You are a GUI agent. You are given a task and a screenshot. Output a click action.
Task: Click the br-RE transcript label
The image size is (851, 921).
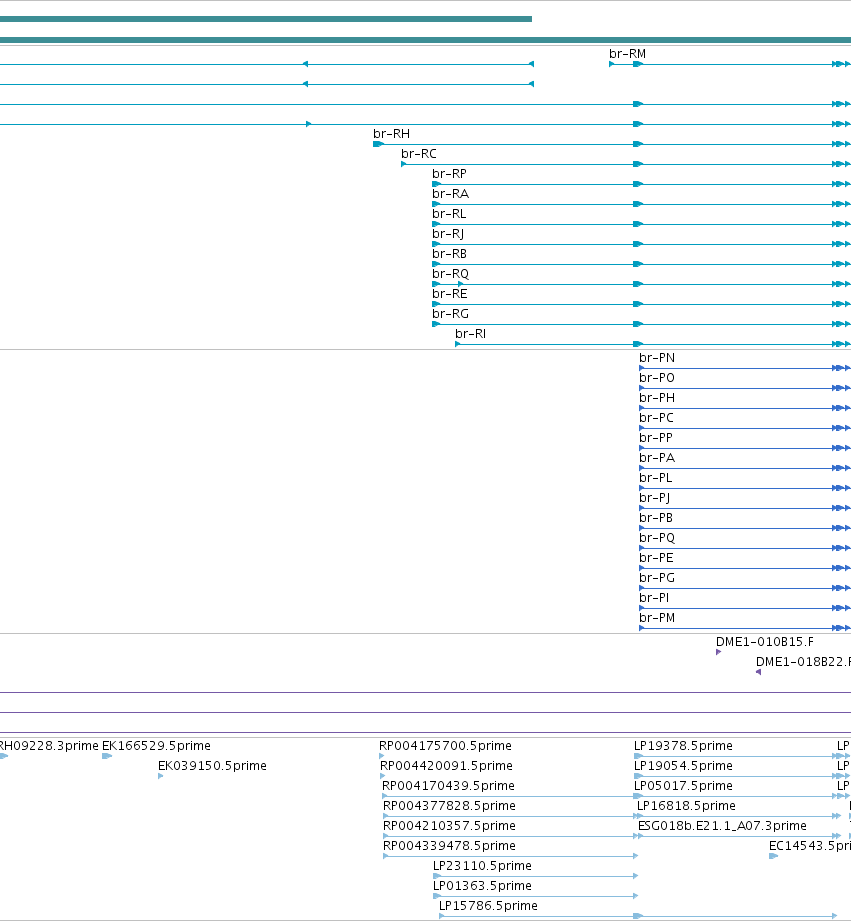click(x=450, y=294)
